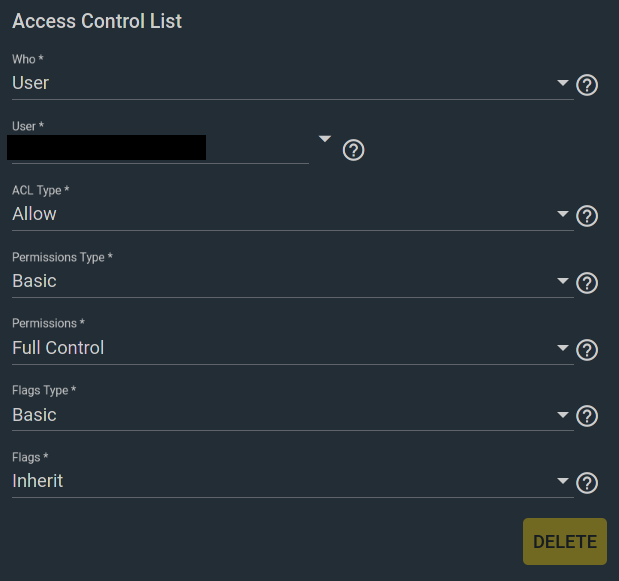Open the Permissions Type dropdown arrow
This screenshot has height=581, width=619.
(x=563, y=281)
